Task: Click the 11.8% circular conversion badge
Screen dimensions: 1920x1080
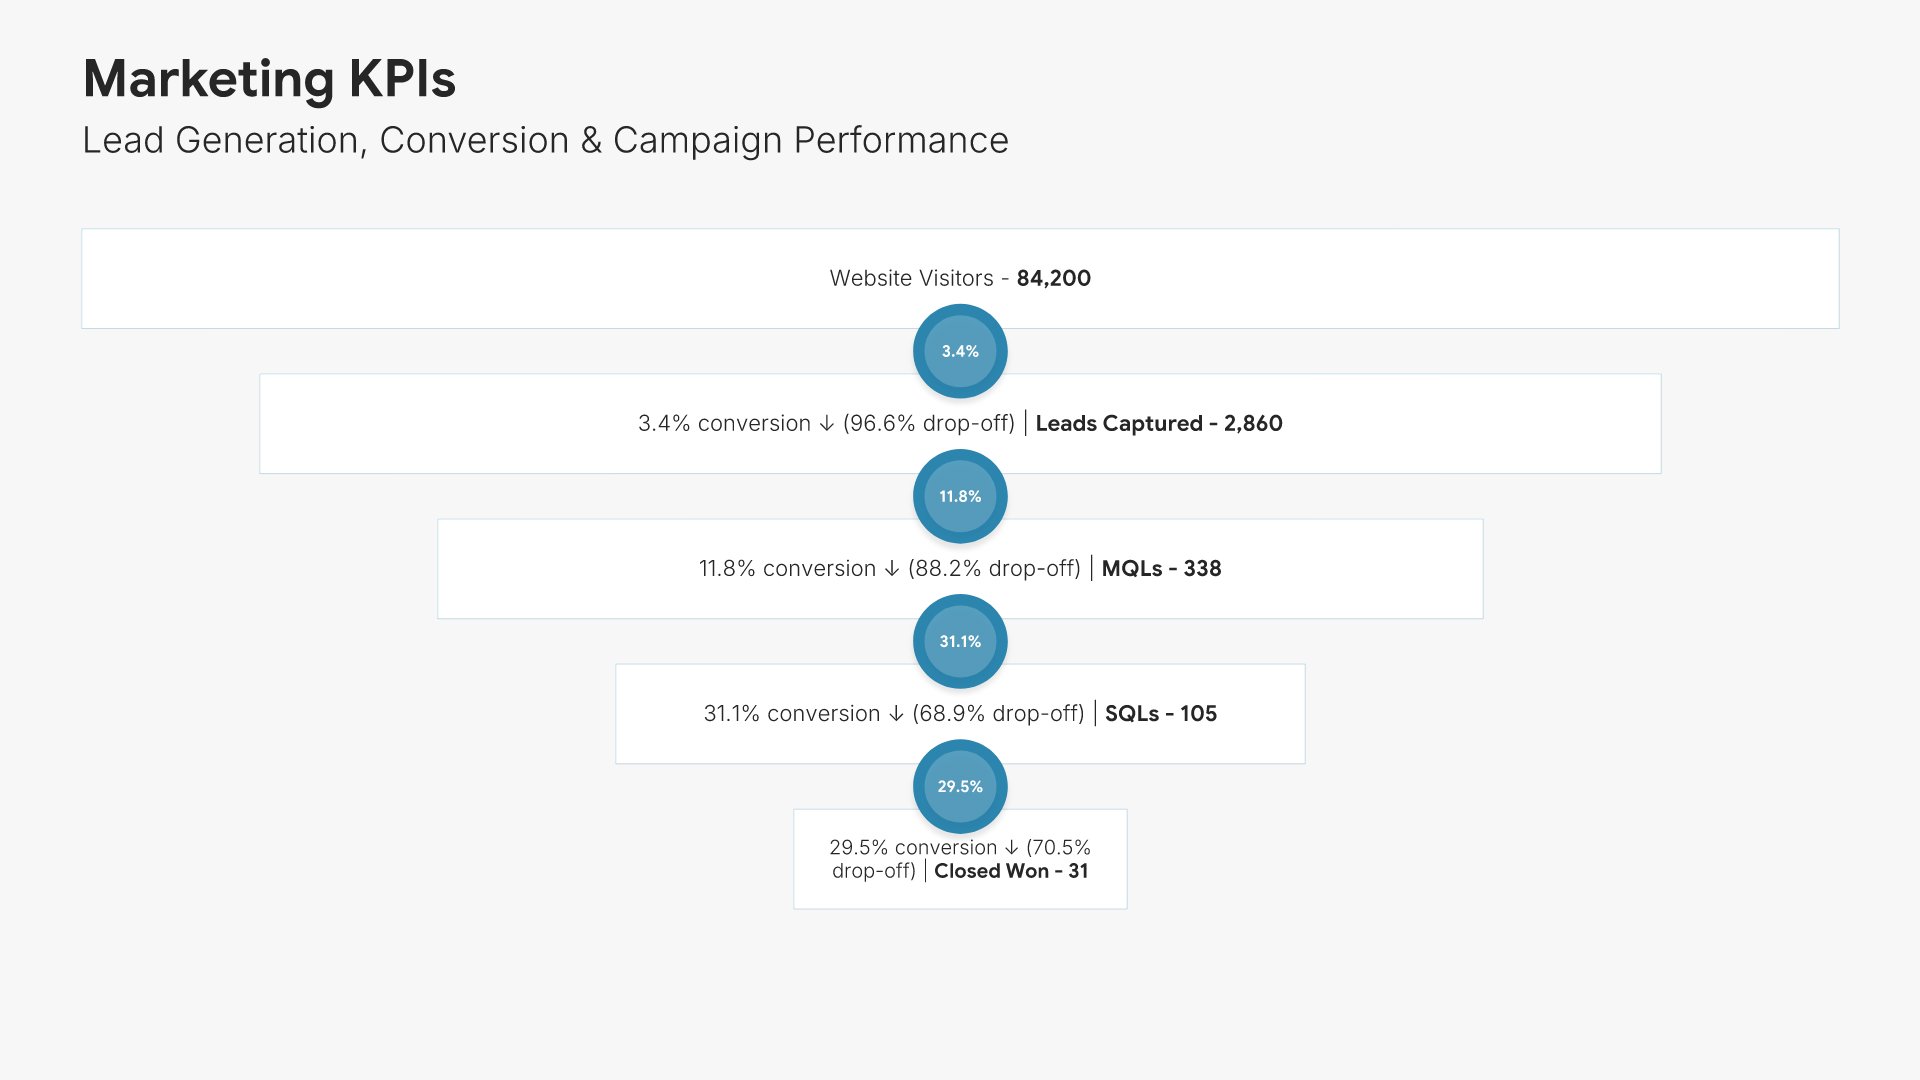Action: click(x=960, y=496)
